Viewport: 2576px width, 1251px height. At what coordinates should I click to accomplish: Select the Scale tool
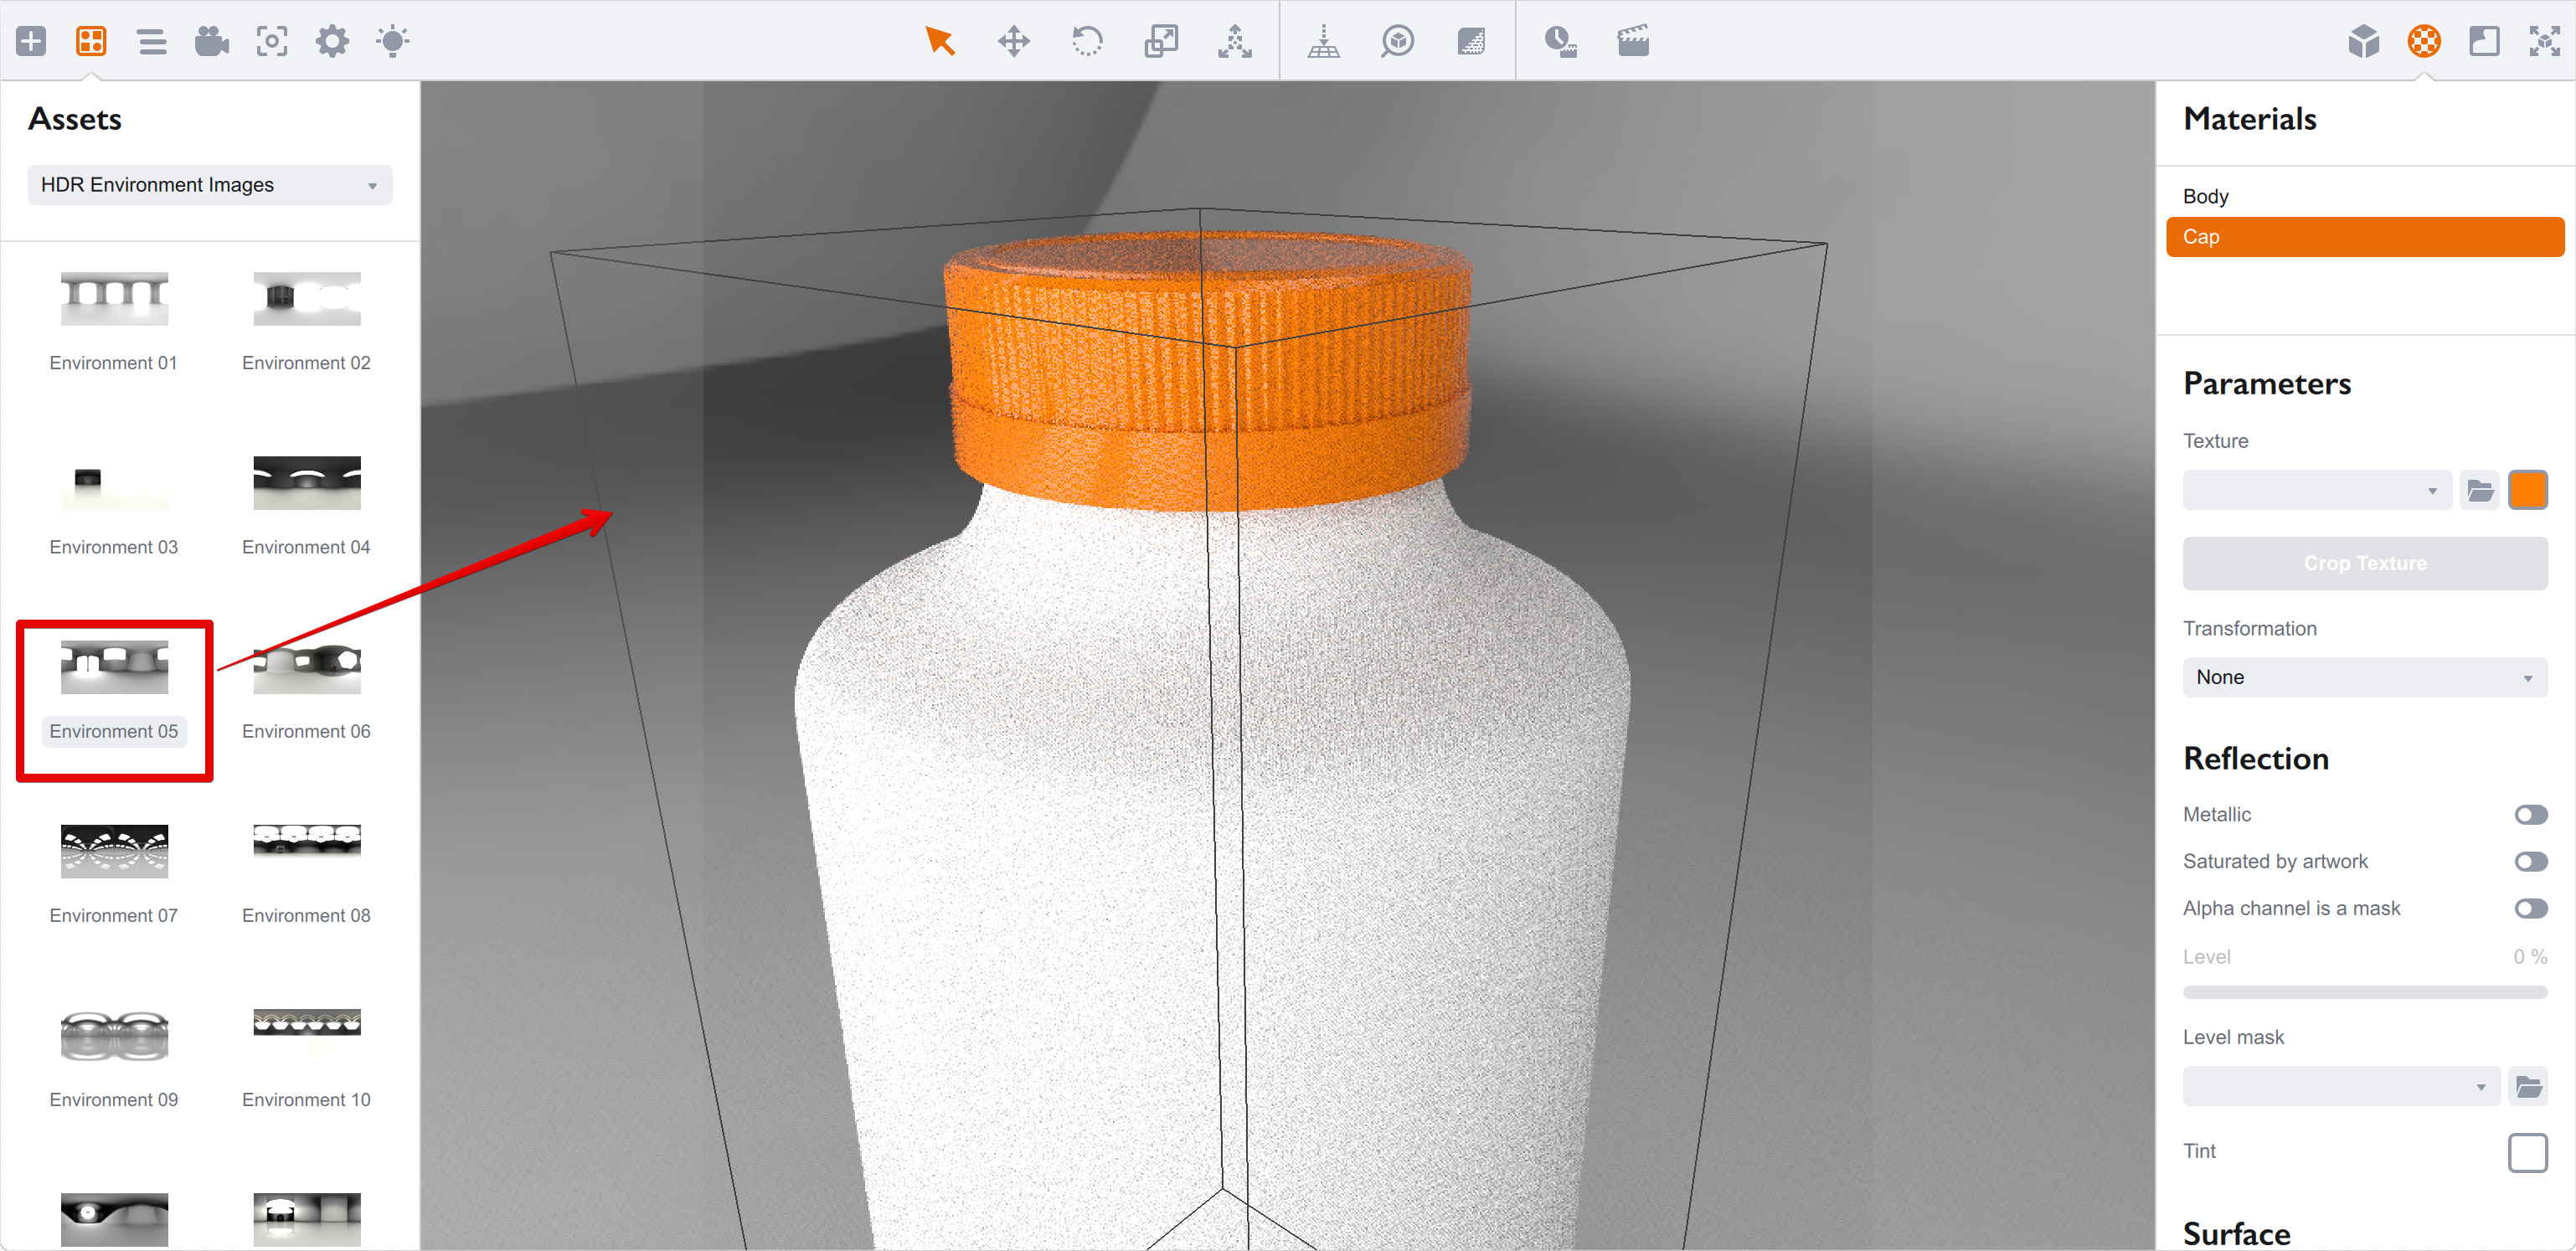point(1161,41)
